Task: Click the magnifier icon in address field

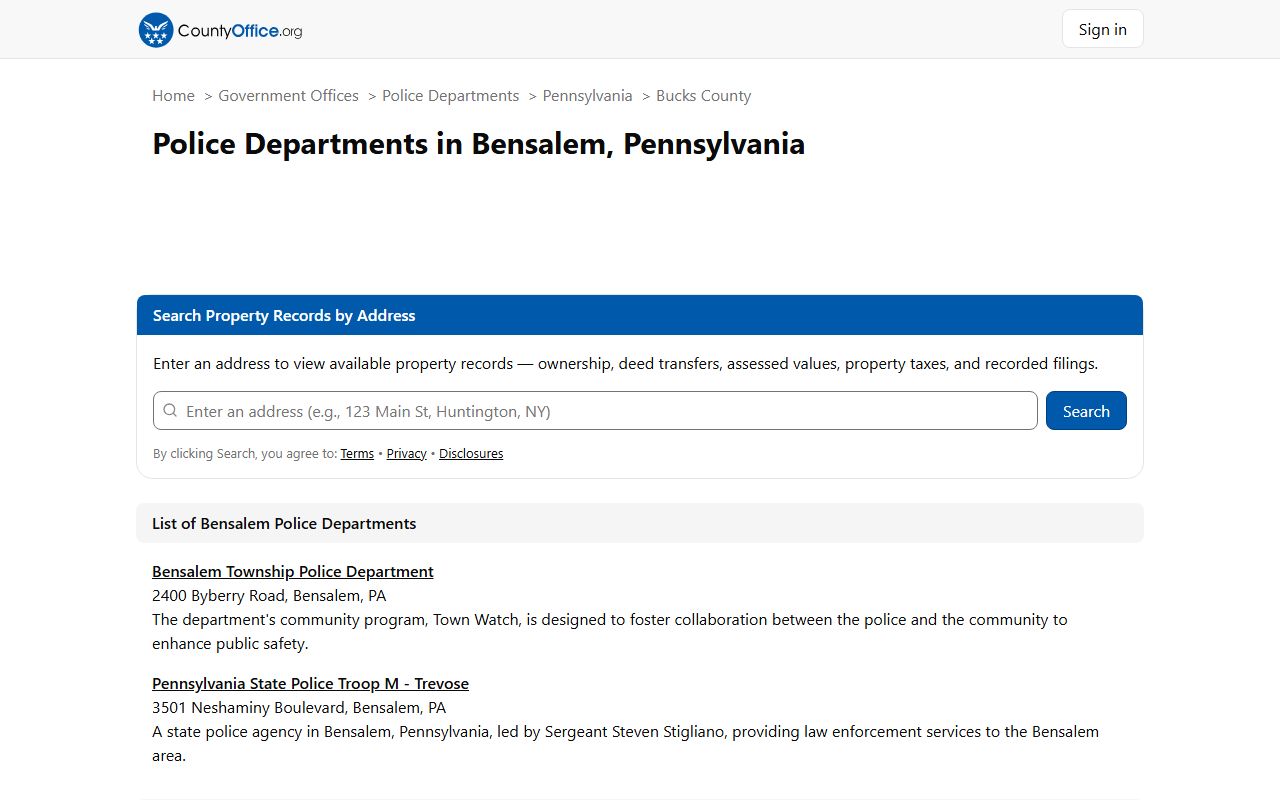Action: 170,411
